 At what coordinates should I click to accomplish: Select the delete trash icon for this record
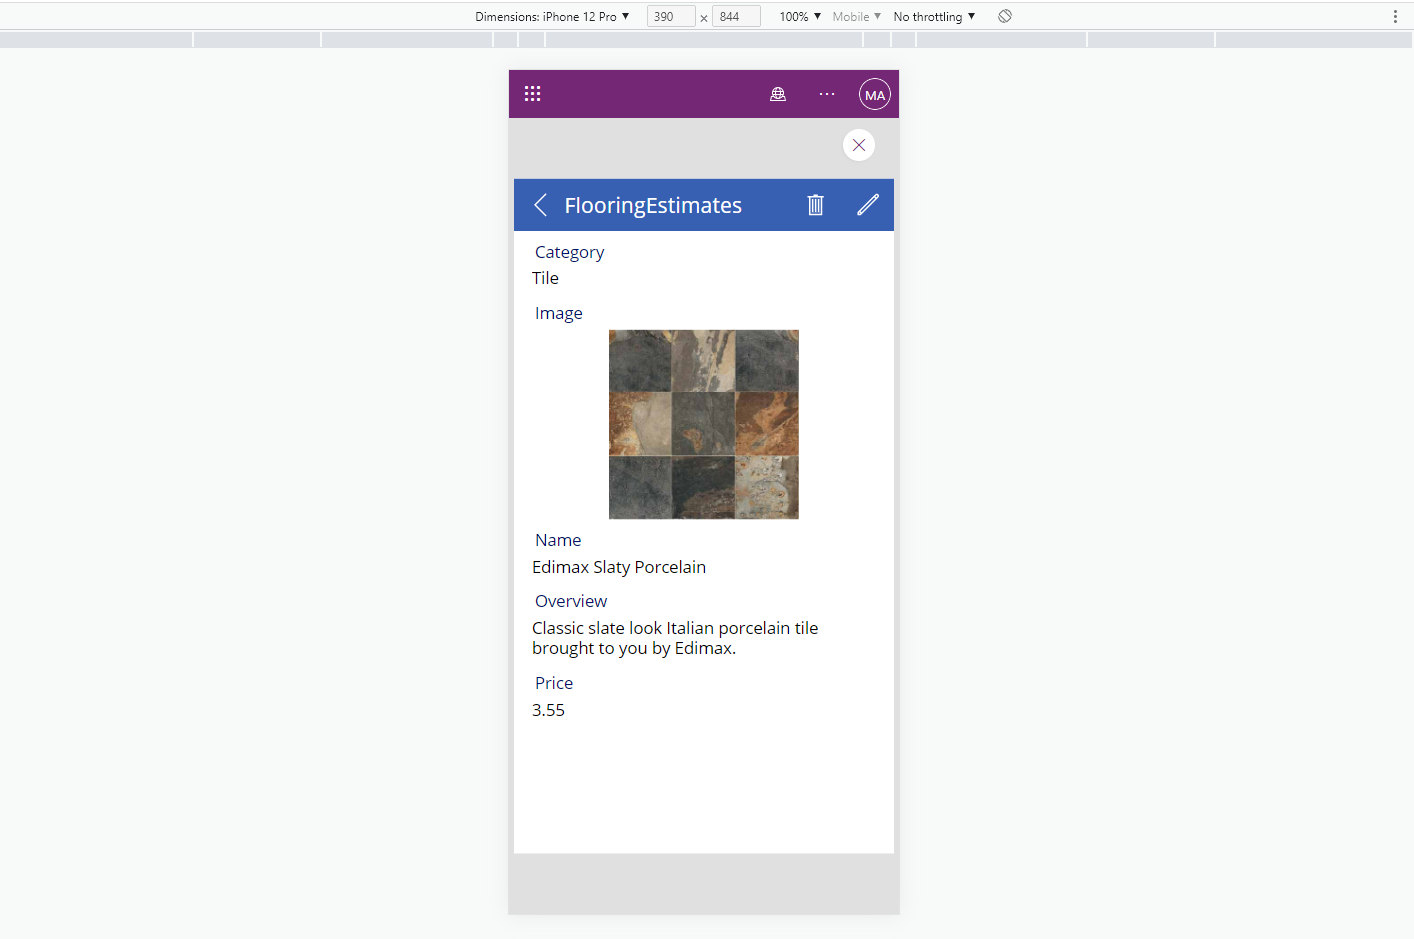pos(815,204)
